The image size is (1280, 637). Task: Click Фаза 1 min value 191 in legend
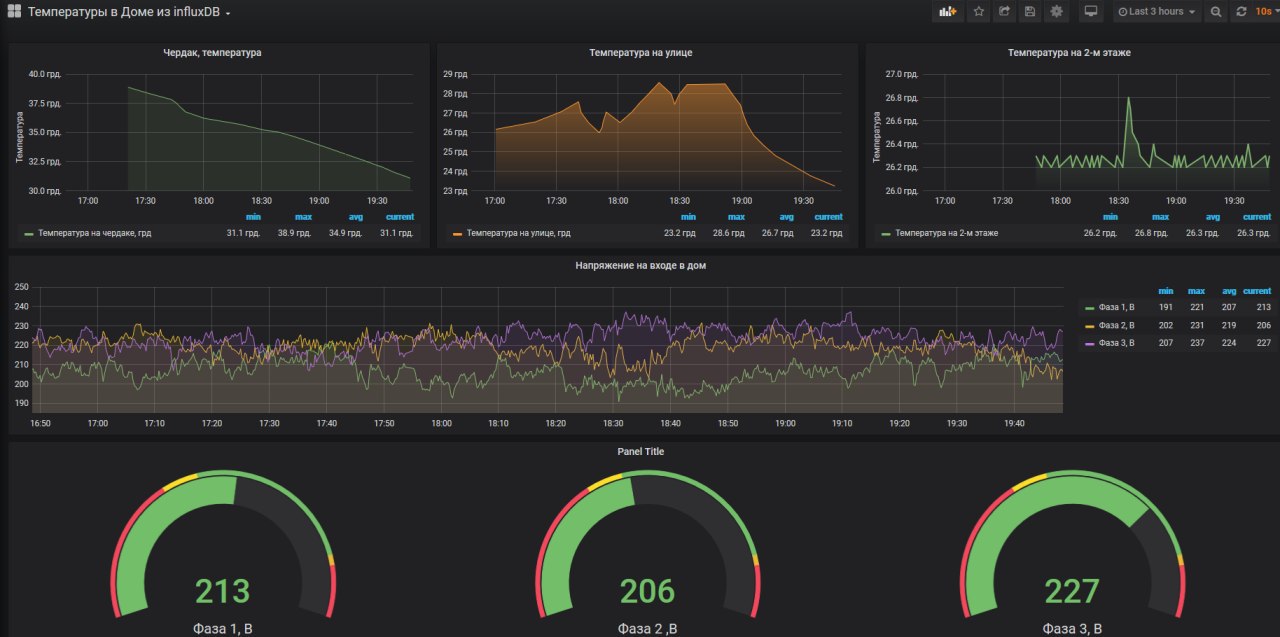[x=1166, y=308]
